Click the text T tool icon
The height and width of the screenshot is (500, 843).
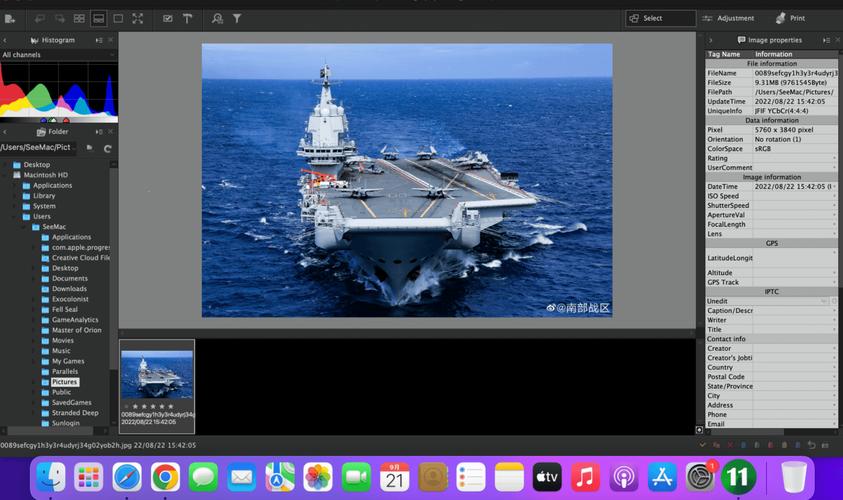(x=187, y=18)
